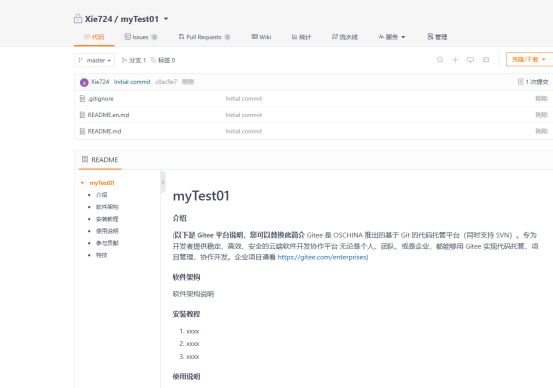Collapse the README outline sidebar handle
Screen dimensions: 553x388
click(x=163, y=182)
